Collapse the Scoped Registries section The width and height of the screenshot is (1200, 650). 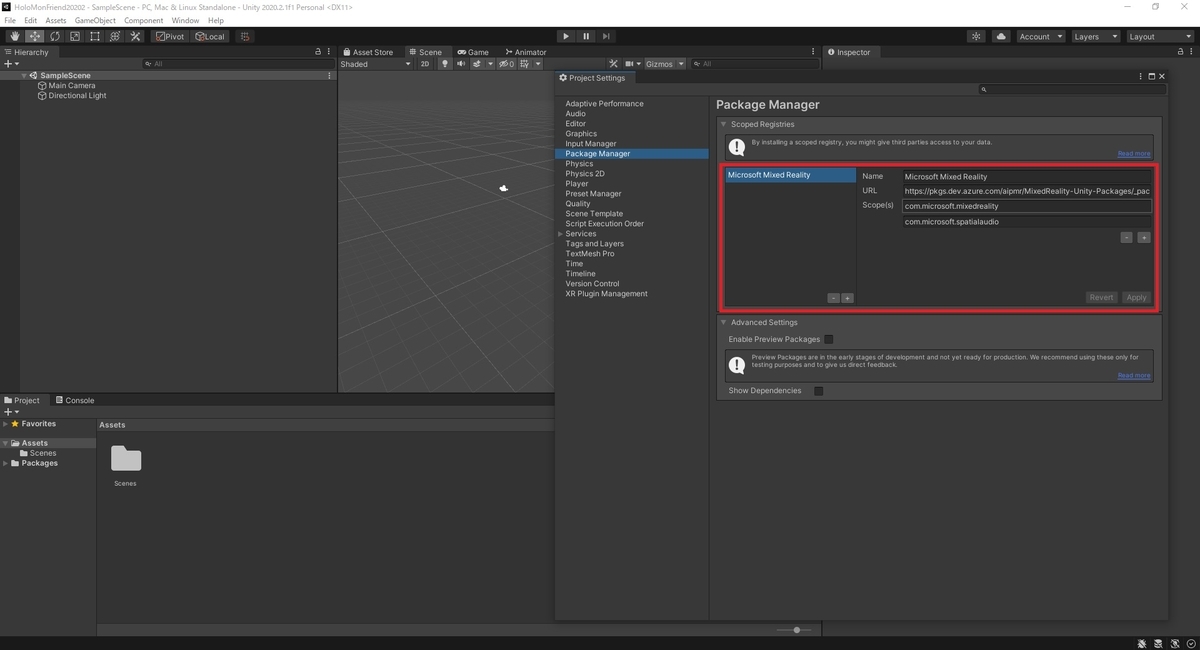click(724, 124)
